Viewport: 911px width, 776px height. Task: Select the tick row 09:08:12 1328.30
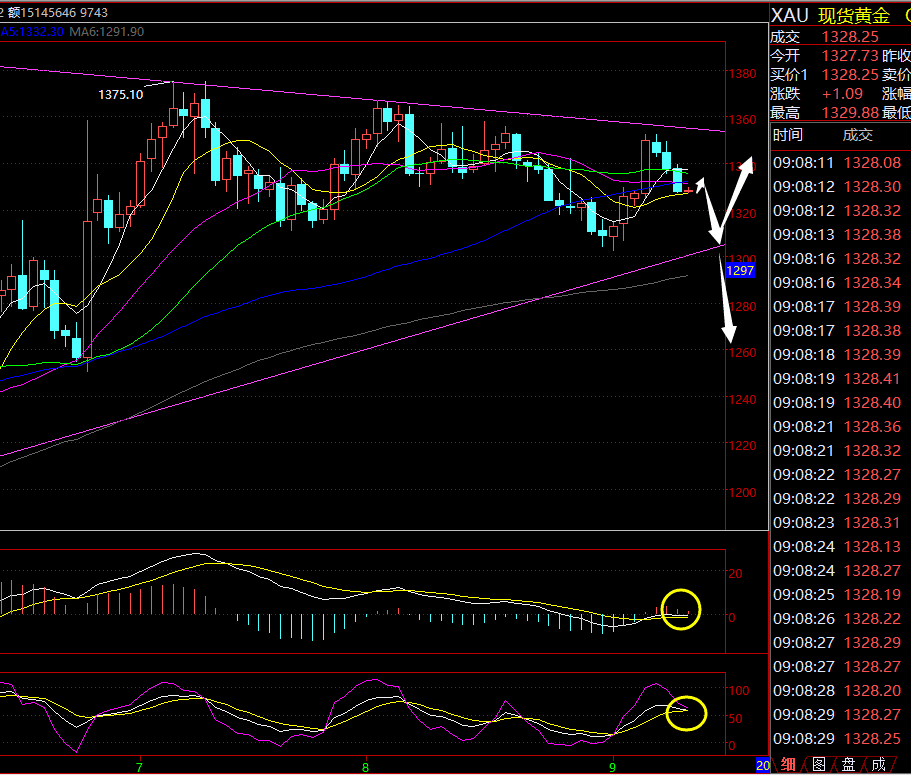pos(837,186)
